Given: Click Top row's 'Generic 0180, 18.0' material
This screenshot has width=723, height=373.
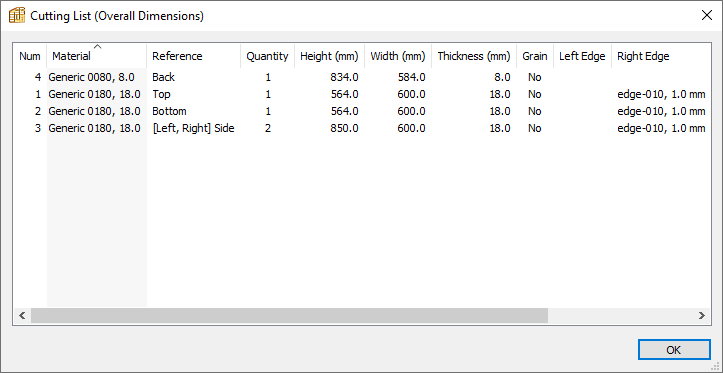Looking at the screenshot, I should [95, 95].
